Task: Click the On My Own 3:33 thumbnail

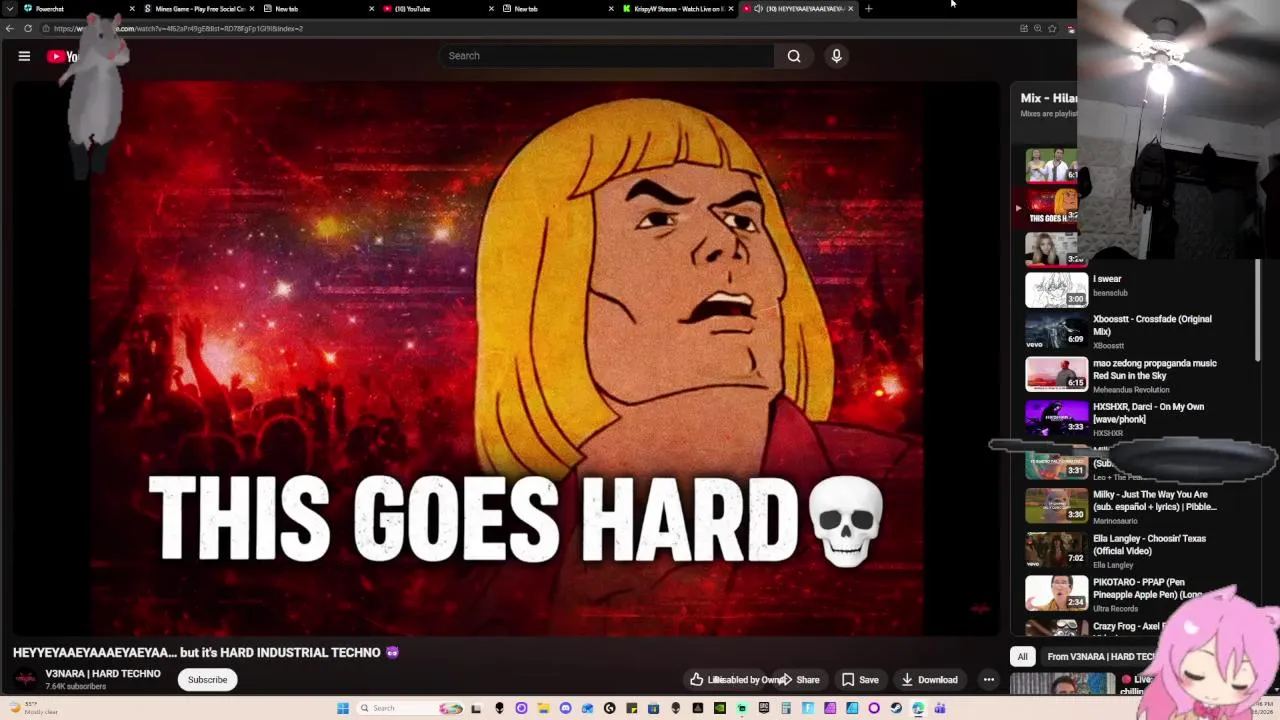Action: (x=1056, y=418)
